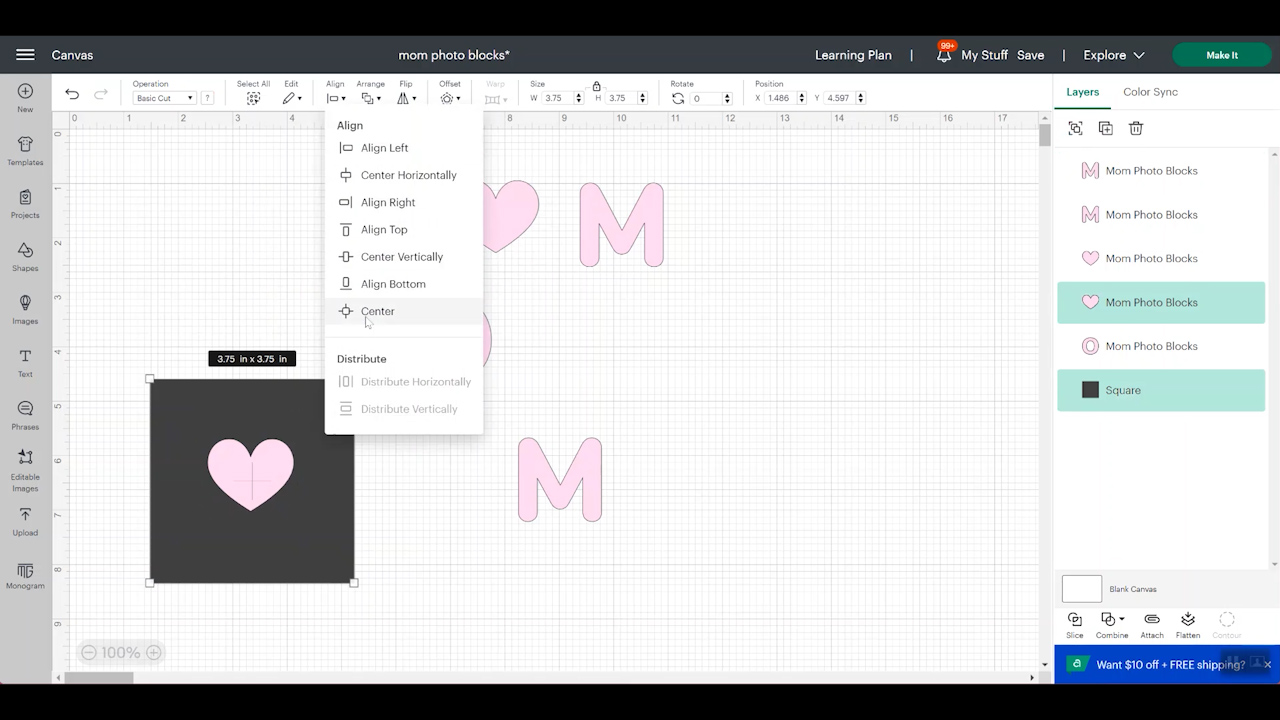Click the Height input field
The height and width of the screenshot is (720, 1280).
(x=621, y=98)
